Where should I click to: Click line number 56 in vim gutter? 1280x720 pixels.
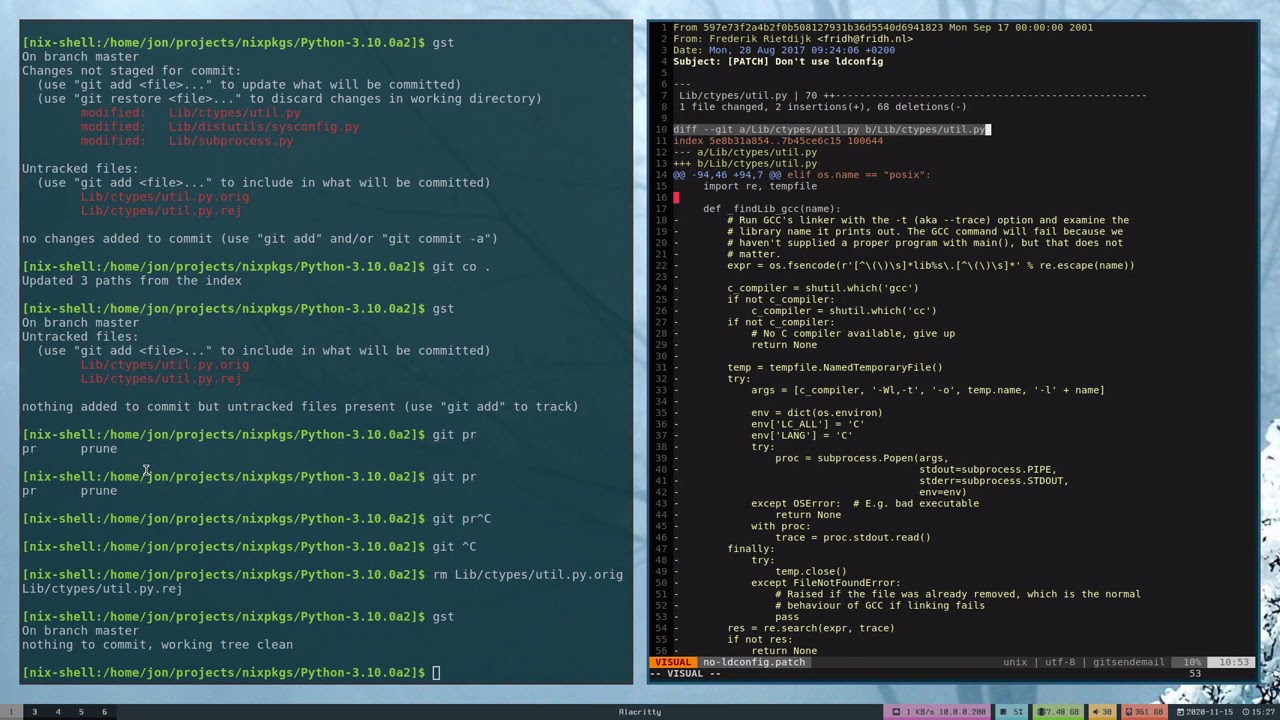661,651
